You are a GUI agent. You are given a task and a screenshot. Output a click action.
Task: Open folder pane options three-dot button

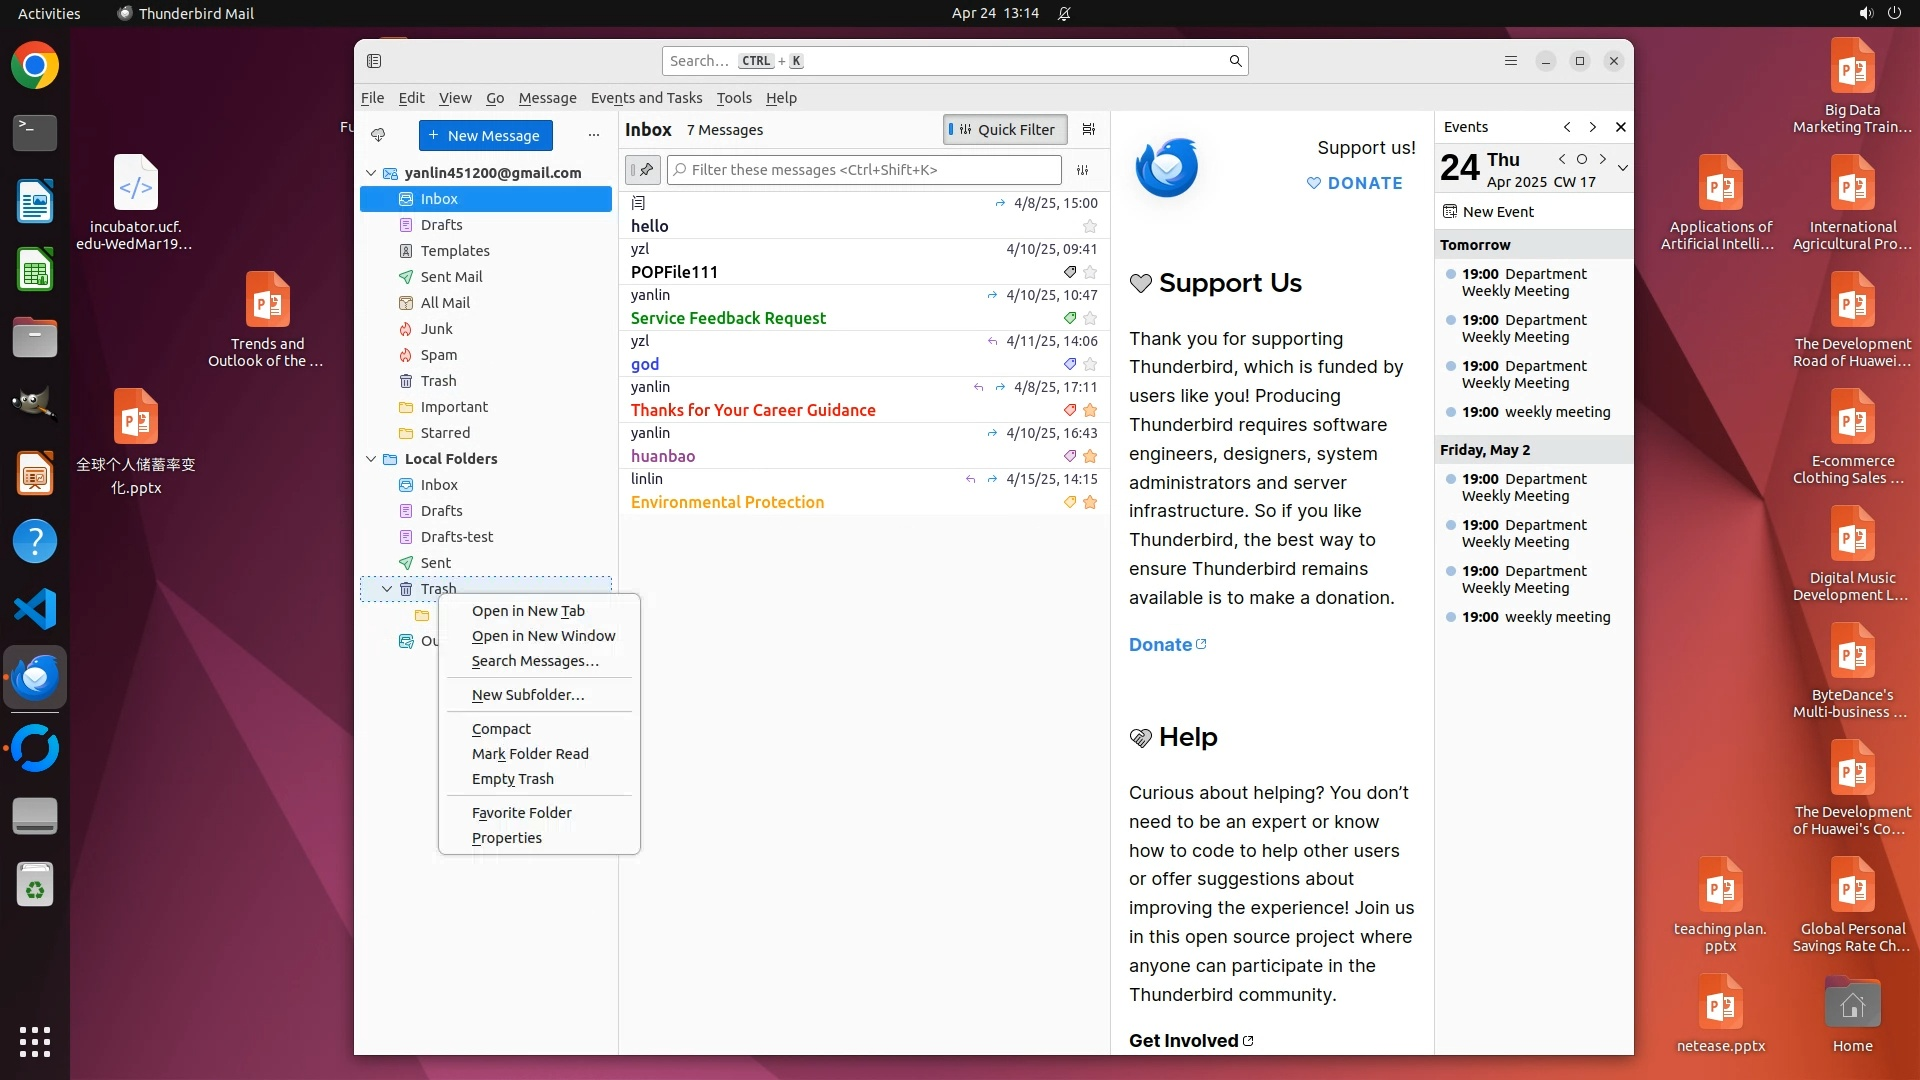[594, 135]
